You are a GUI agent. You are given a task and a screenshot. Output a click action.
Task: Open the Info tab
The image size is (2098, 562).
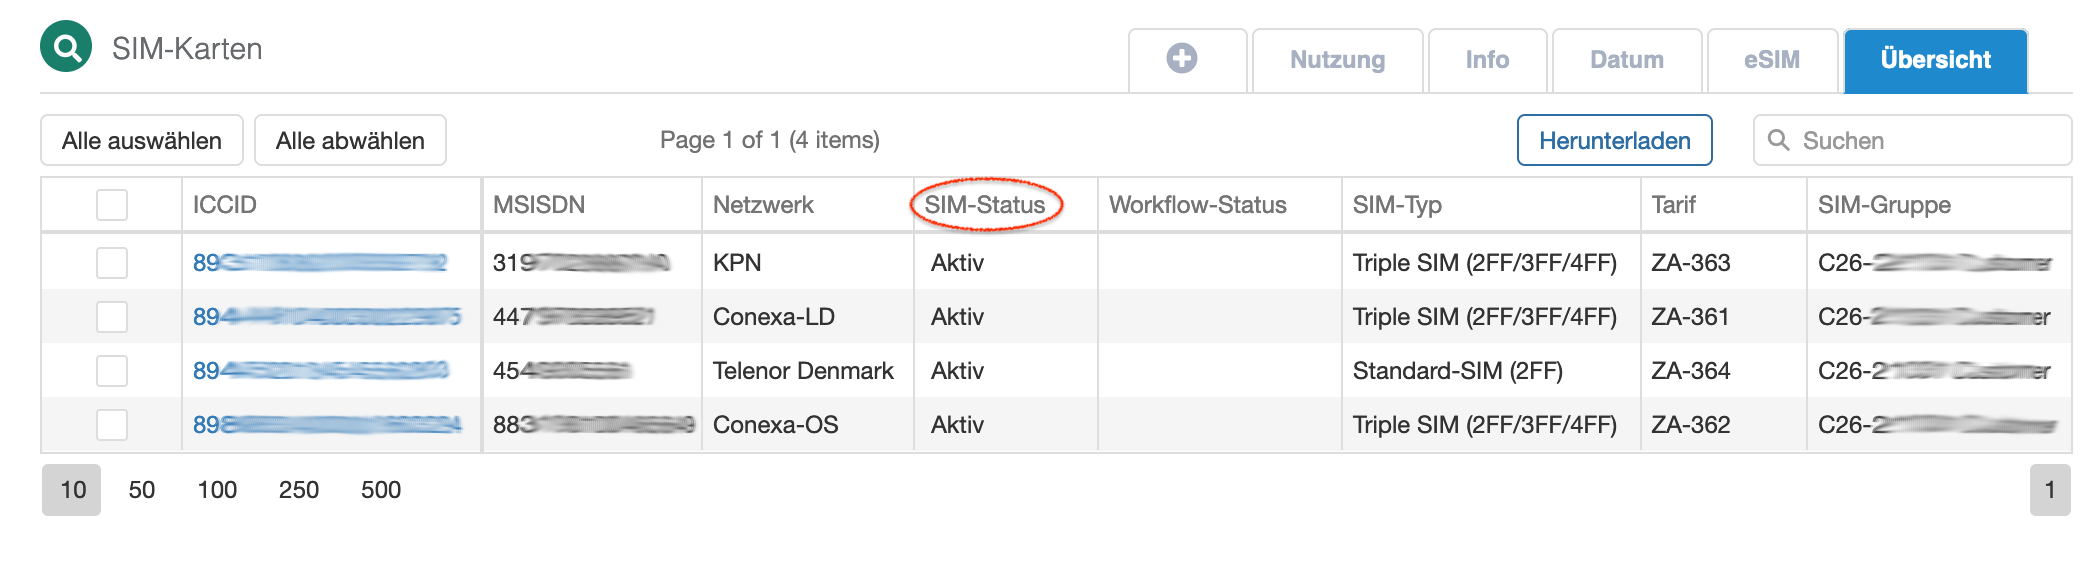click(1487, 60)
